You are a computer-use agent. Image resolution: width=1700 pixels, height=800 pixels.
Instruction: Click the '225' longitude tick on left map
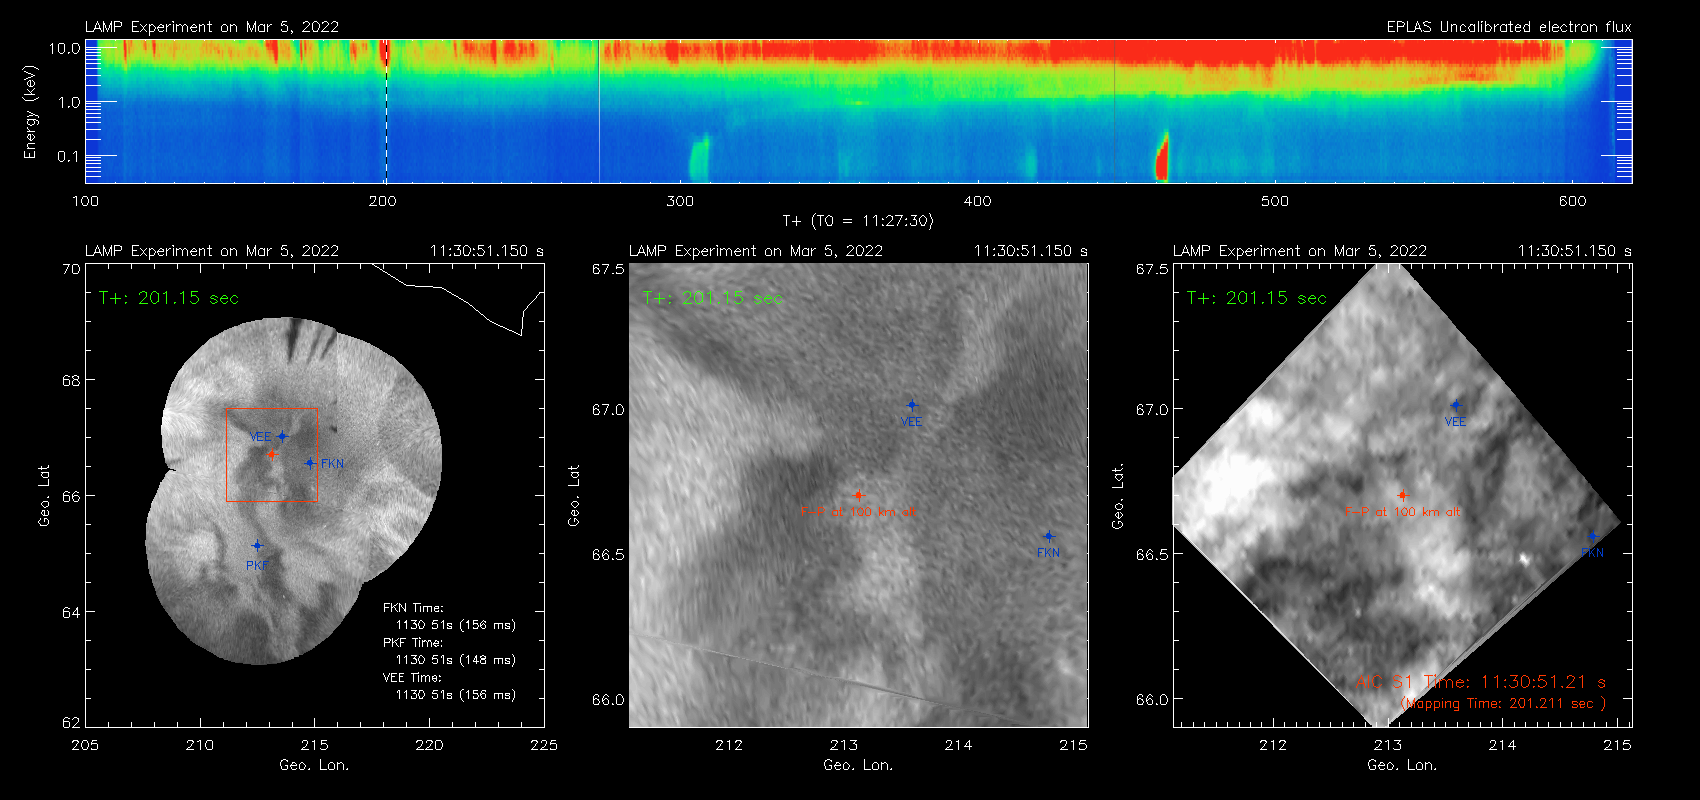[x=544, y=745]
